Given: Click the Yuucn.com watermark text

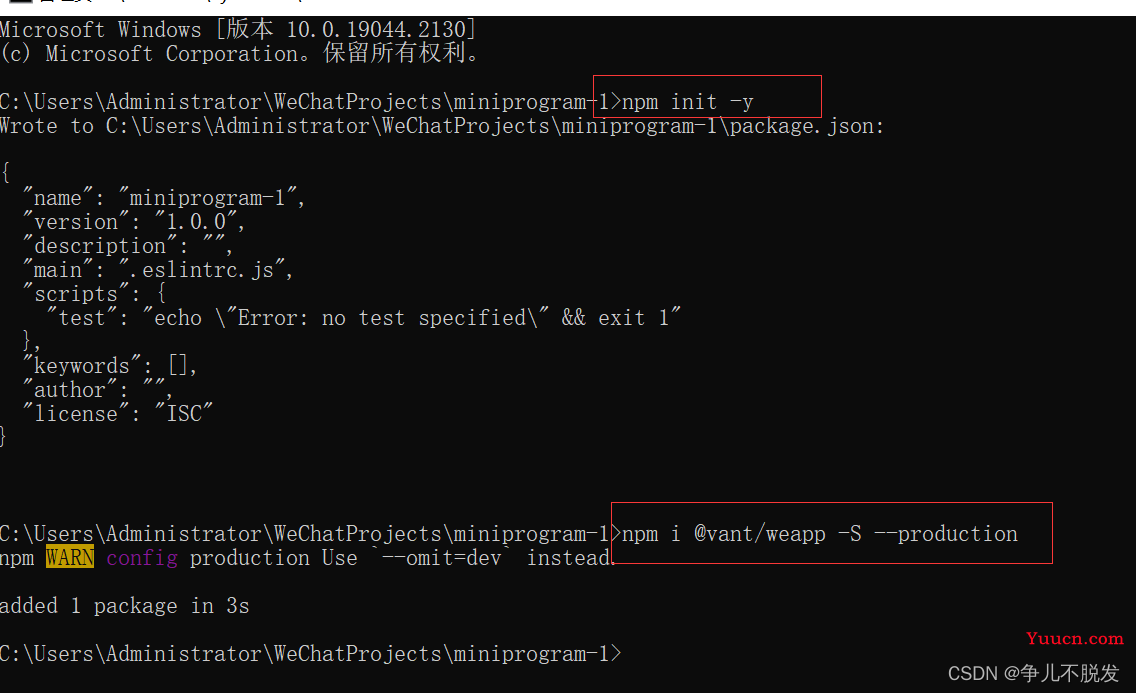Looking at the screenshot, I should click(1074, 639).
